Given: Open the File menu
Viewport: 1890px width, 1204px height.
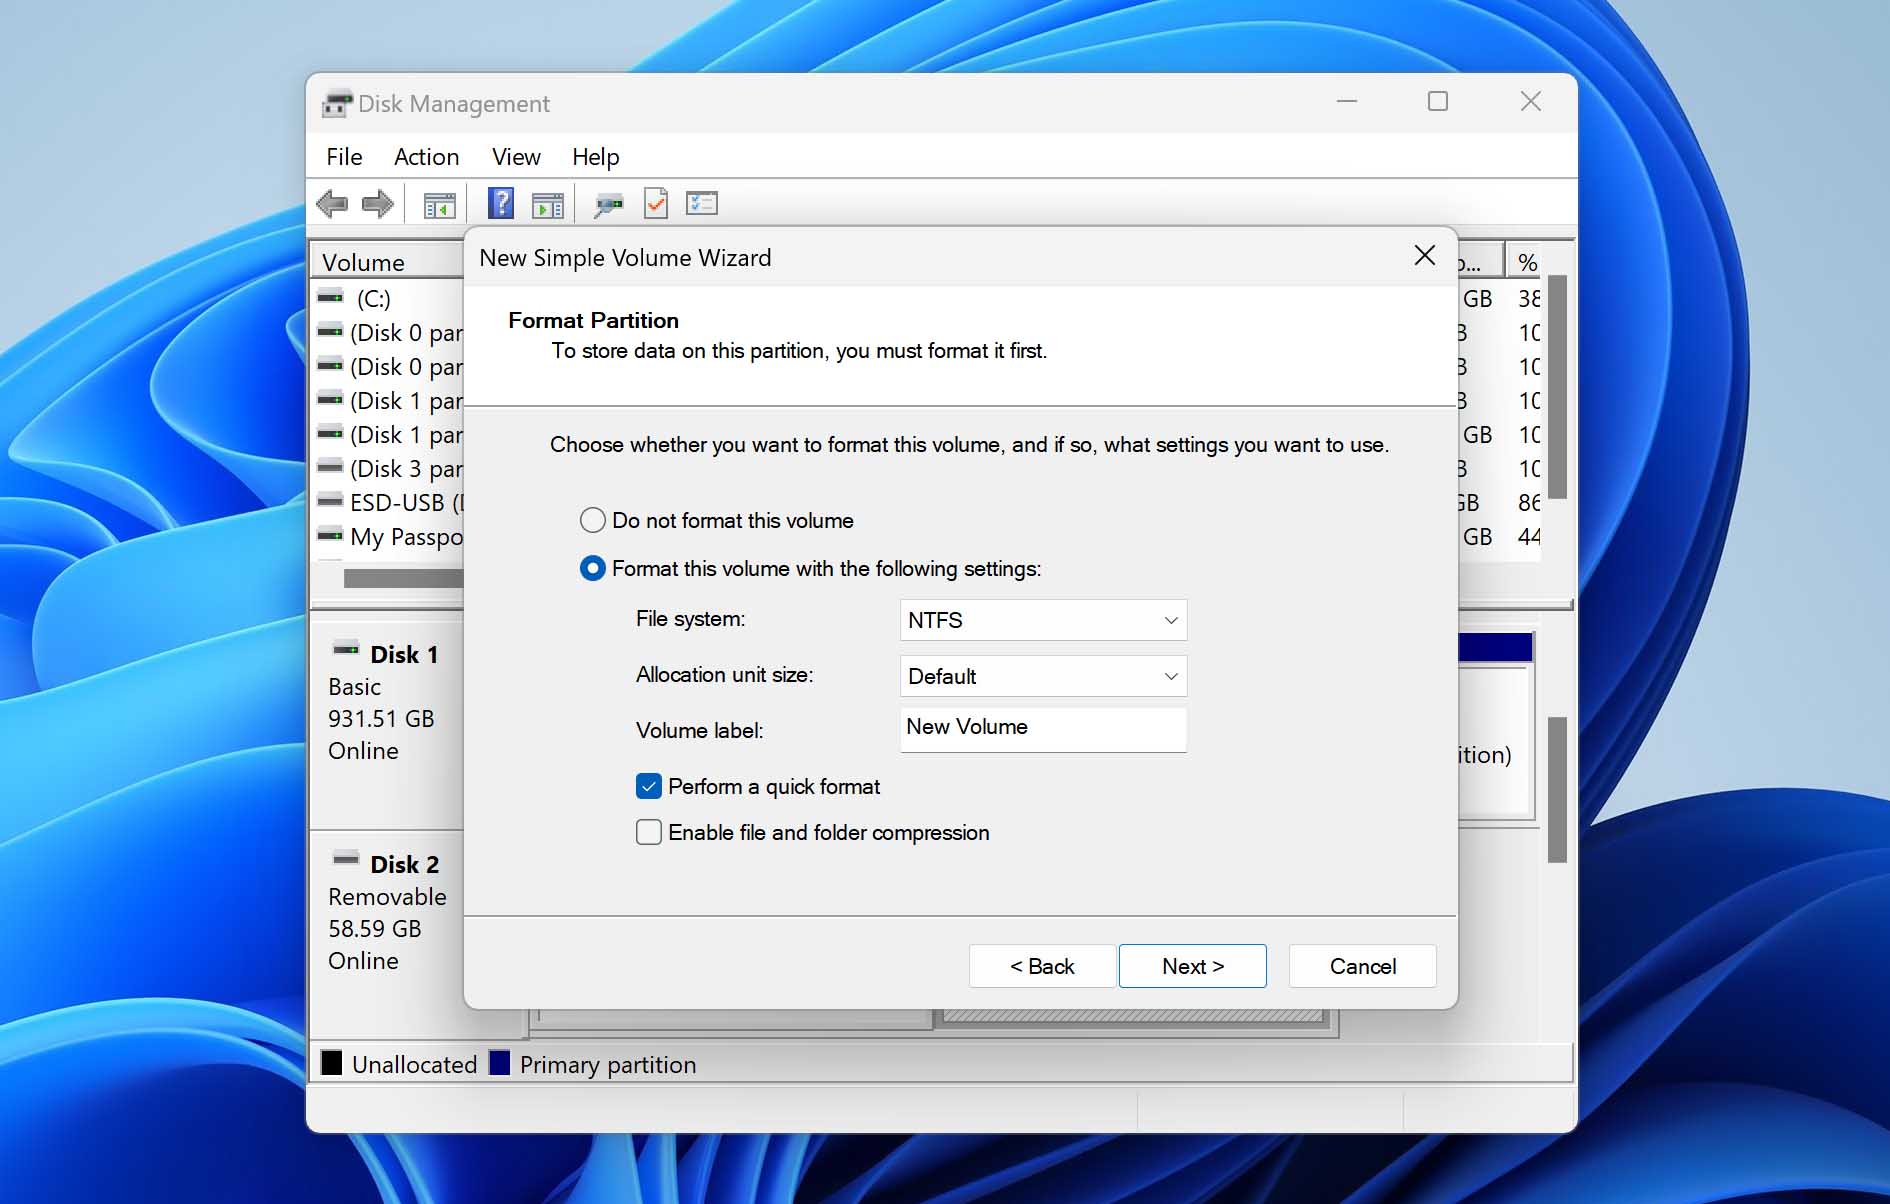Looking at the screenshot, I should 344,157.
